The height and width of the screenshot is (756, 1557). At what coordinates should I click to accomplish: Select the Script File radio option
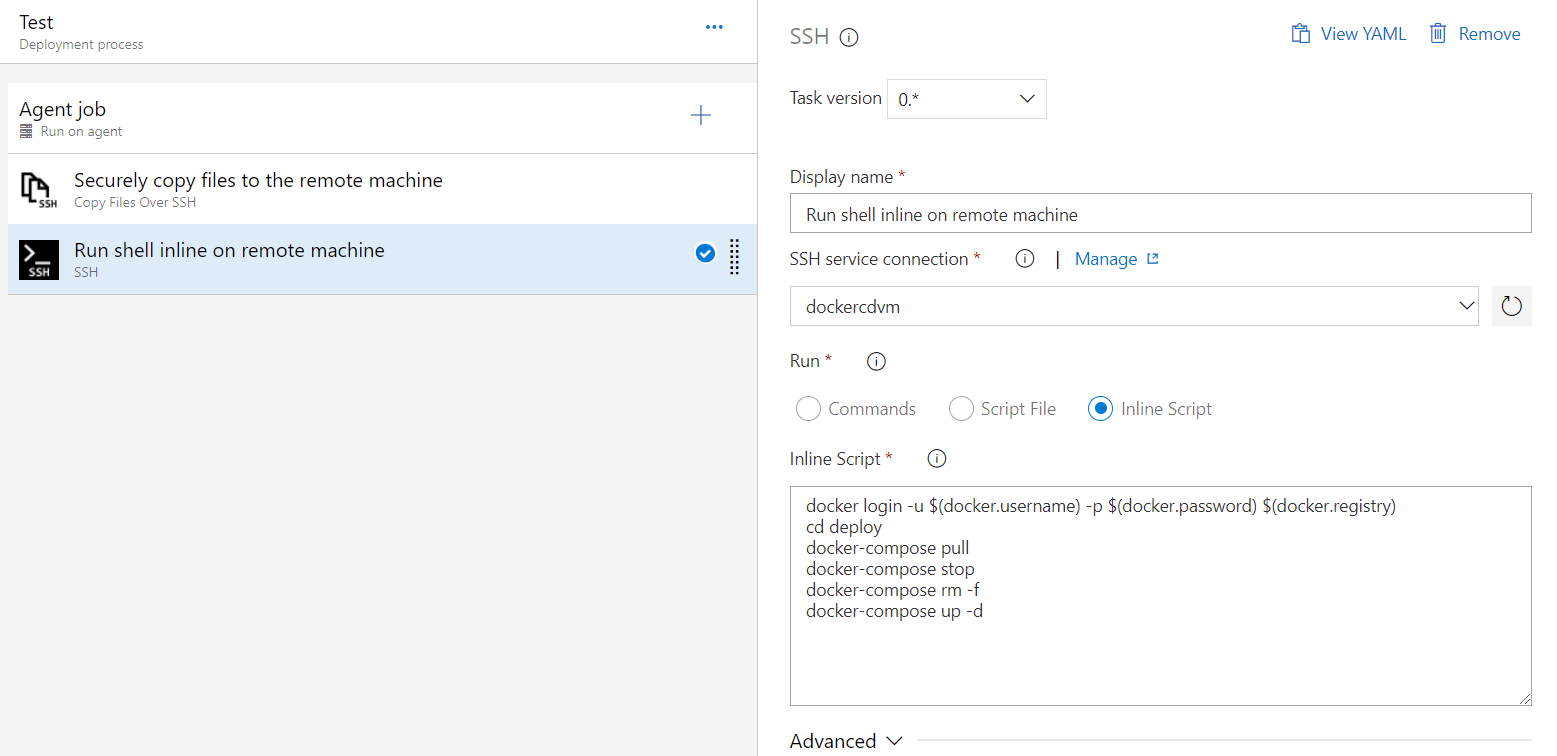[961, 409]
